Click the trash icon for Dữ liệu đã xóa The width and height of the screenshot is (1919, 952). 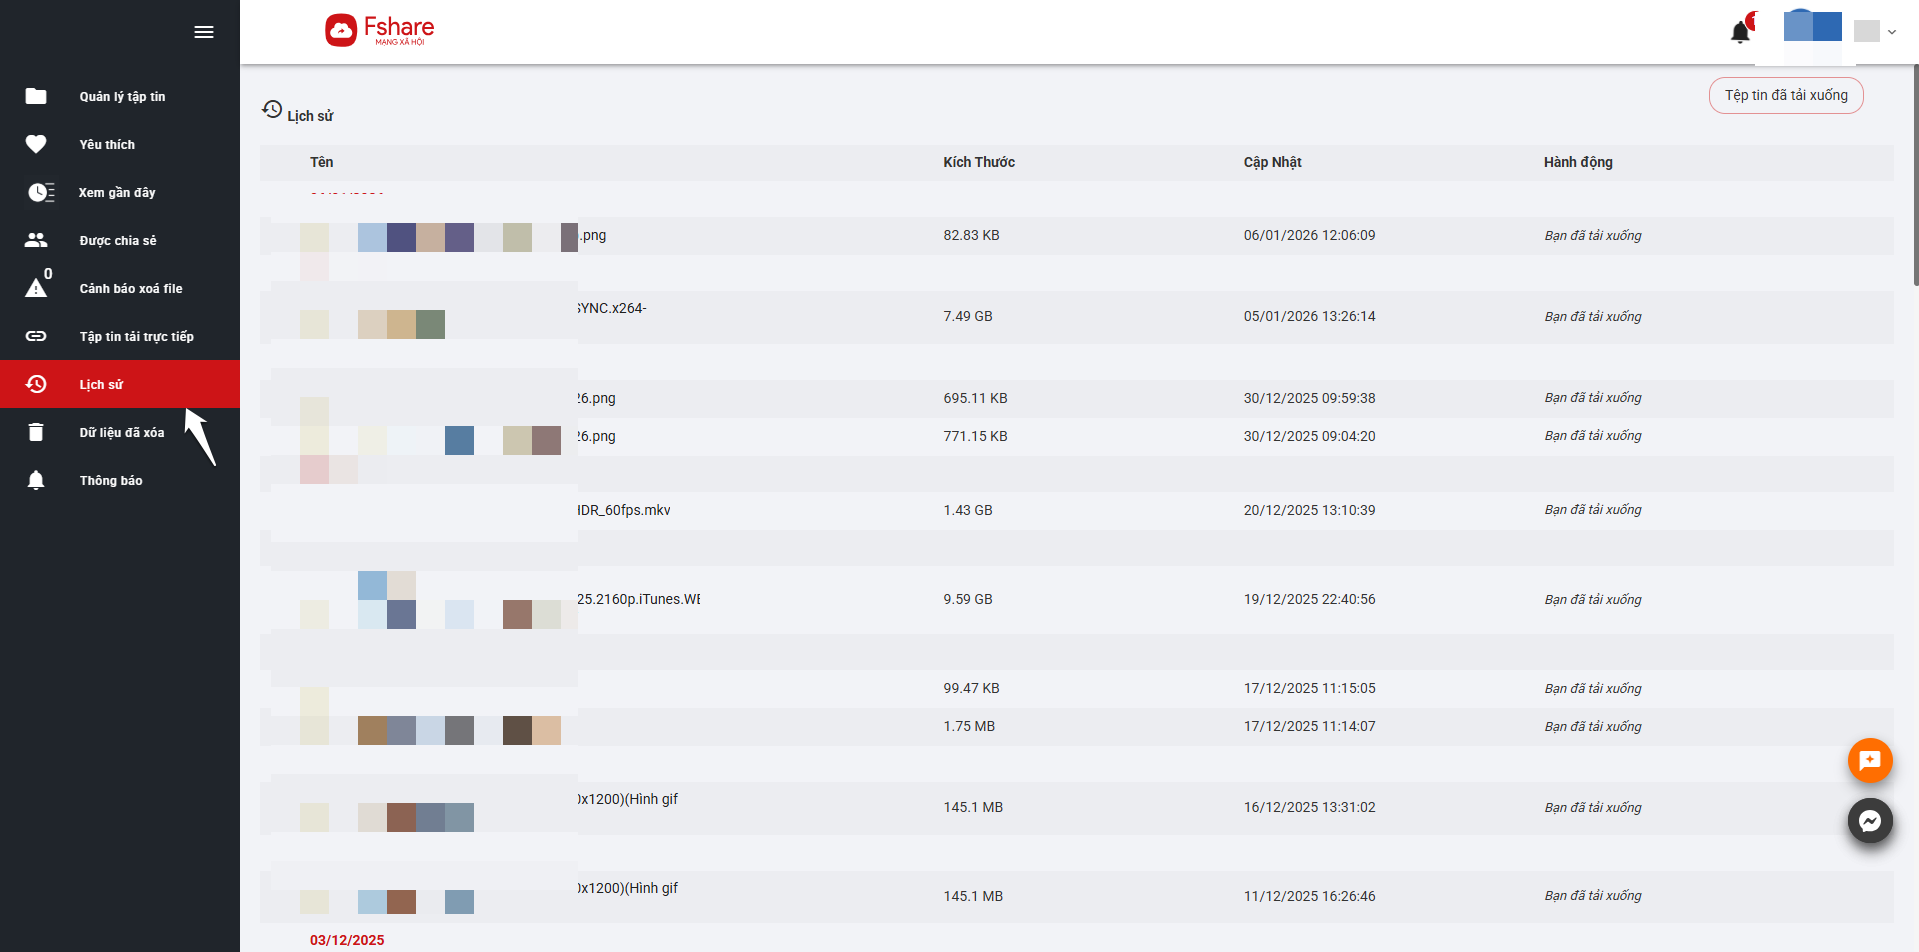[36, 432]
